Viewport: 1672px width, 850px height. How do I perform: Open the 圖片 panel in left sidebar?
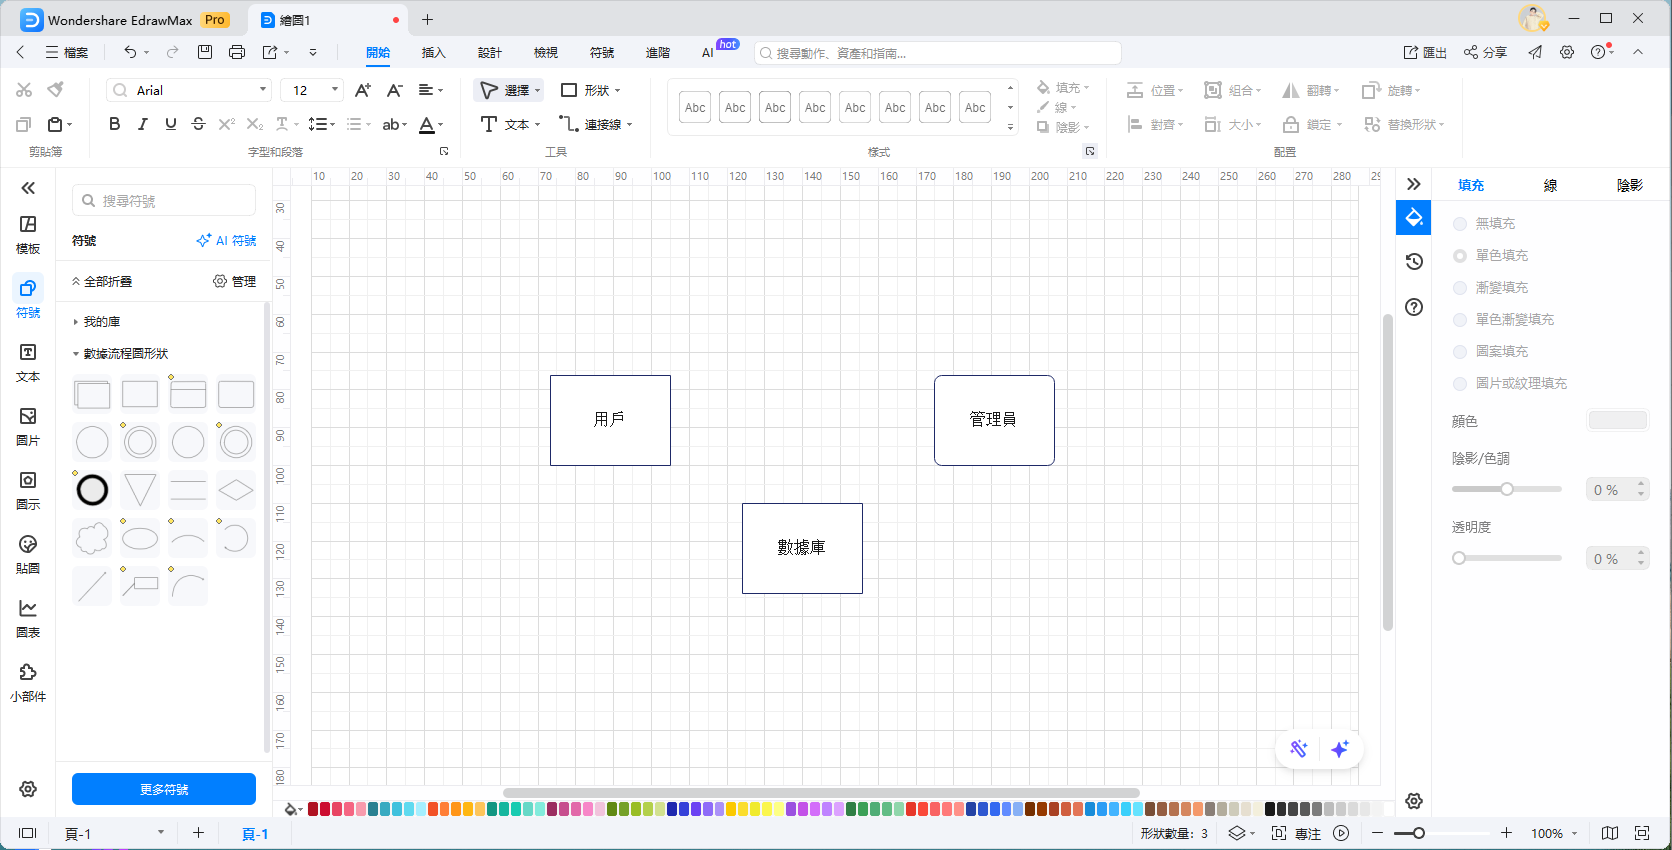(x=28, y=425)
